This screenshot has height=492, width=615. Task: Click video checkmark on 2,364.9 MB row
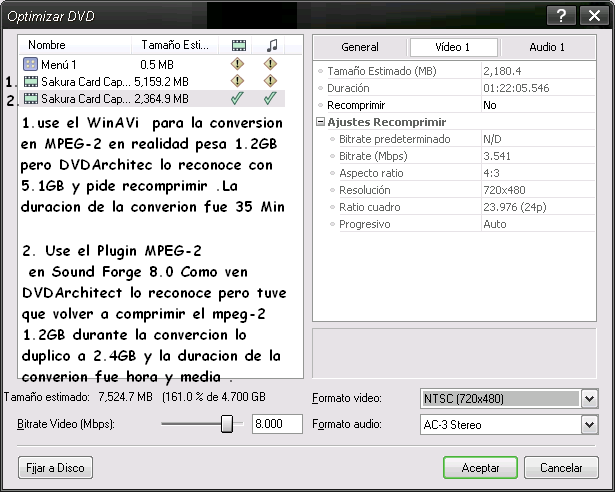[237, 98]
